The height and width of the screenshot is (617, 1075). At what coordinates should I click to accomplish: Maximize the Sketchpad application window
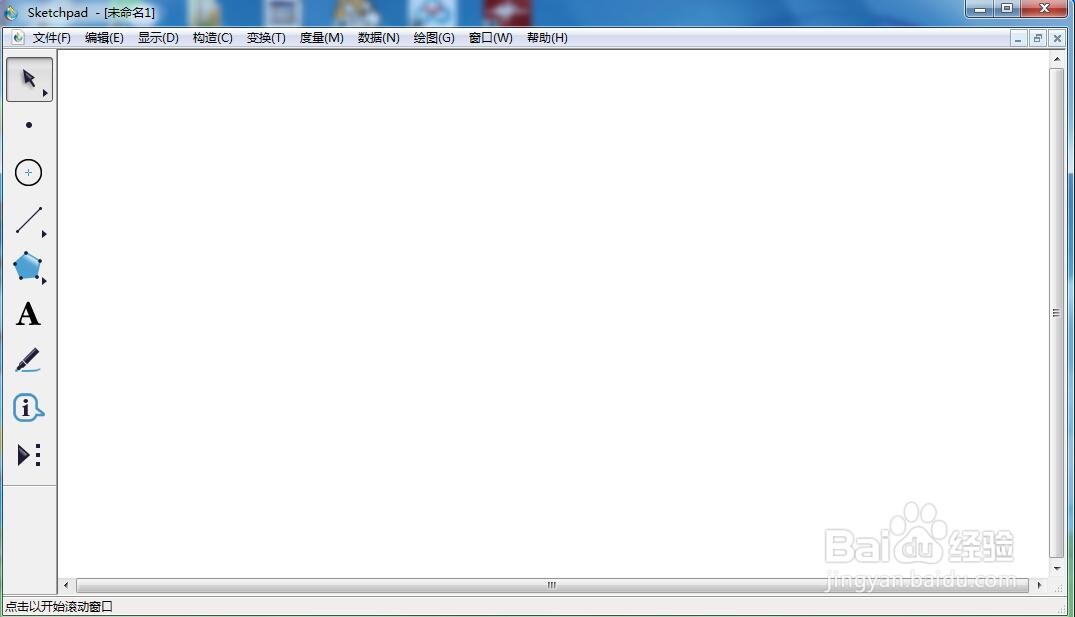click(x=1007, y=9)
